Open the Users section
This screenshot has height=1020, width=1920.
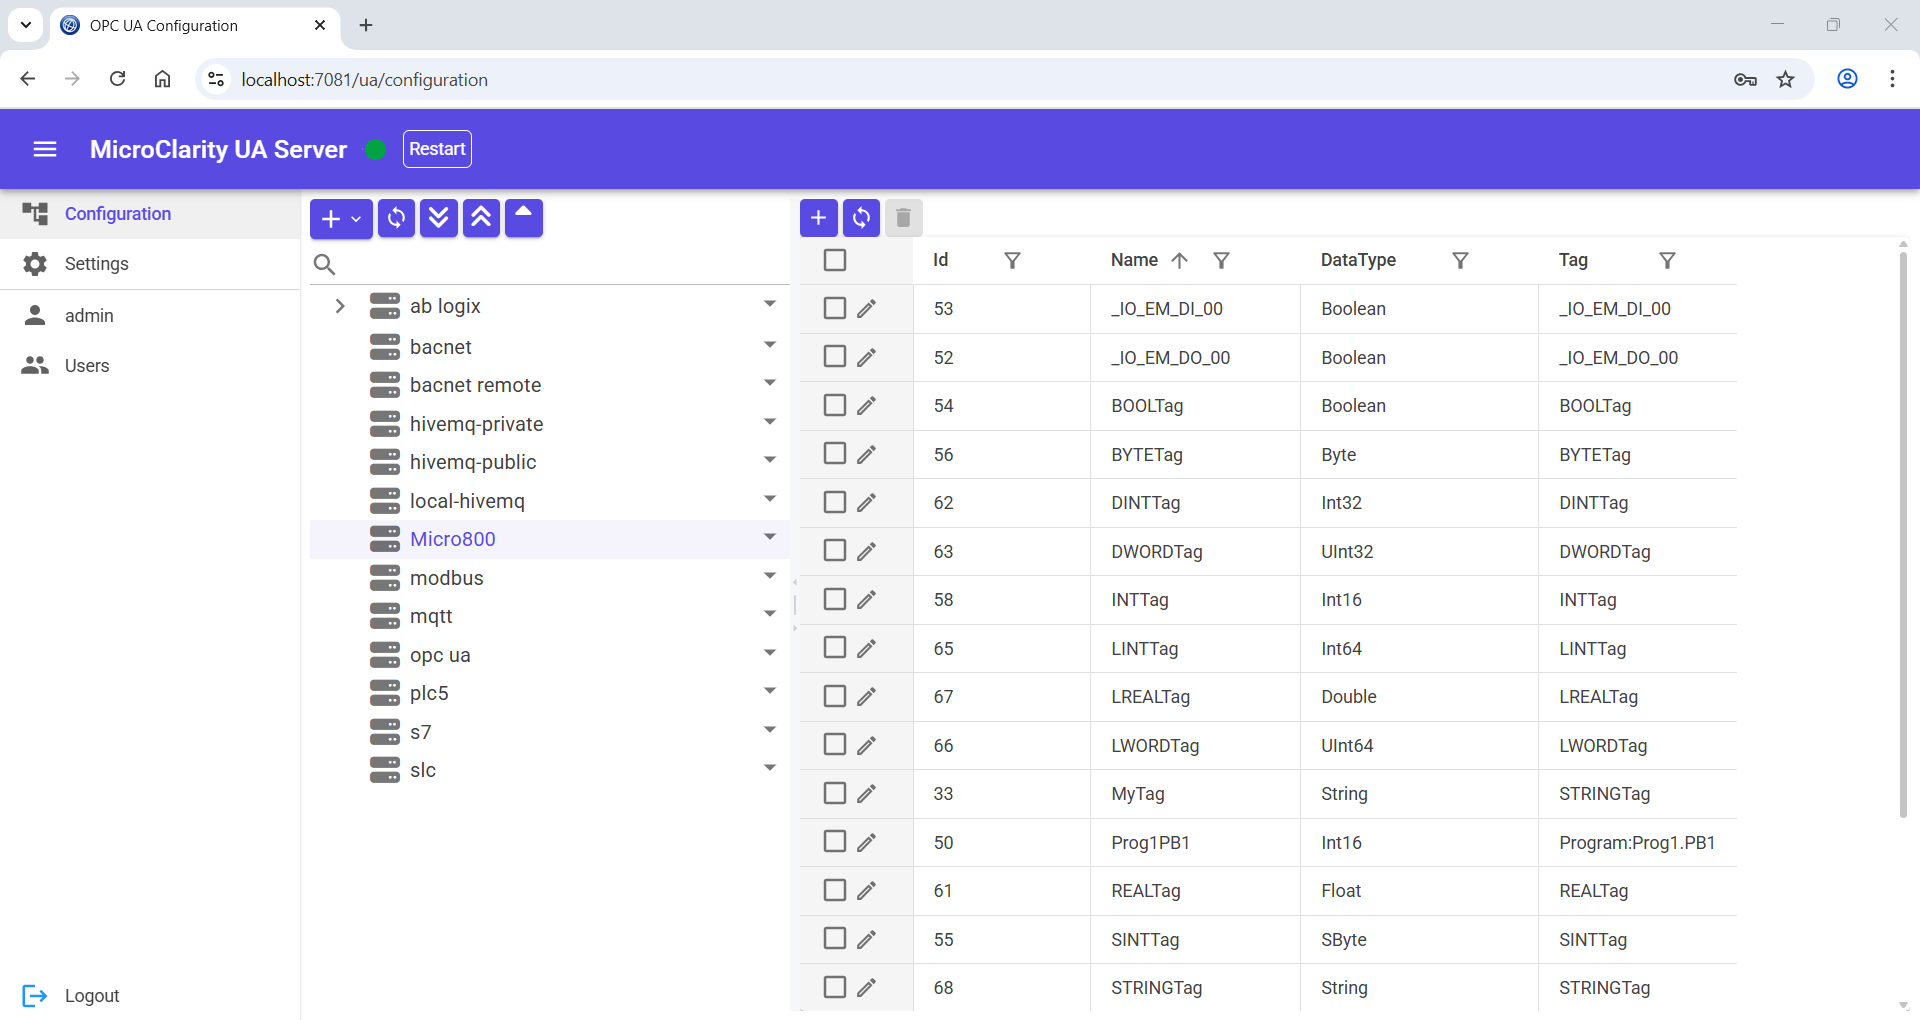tap(87, 365)
